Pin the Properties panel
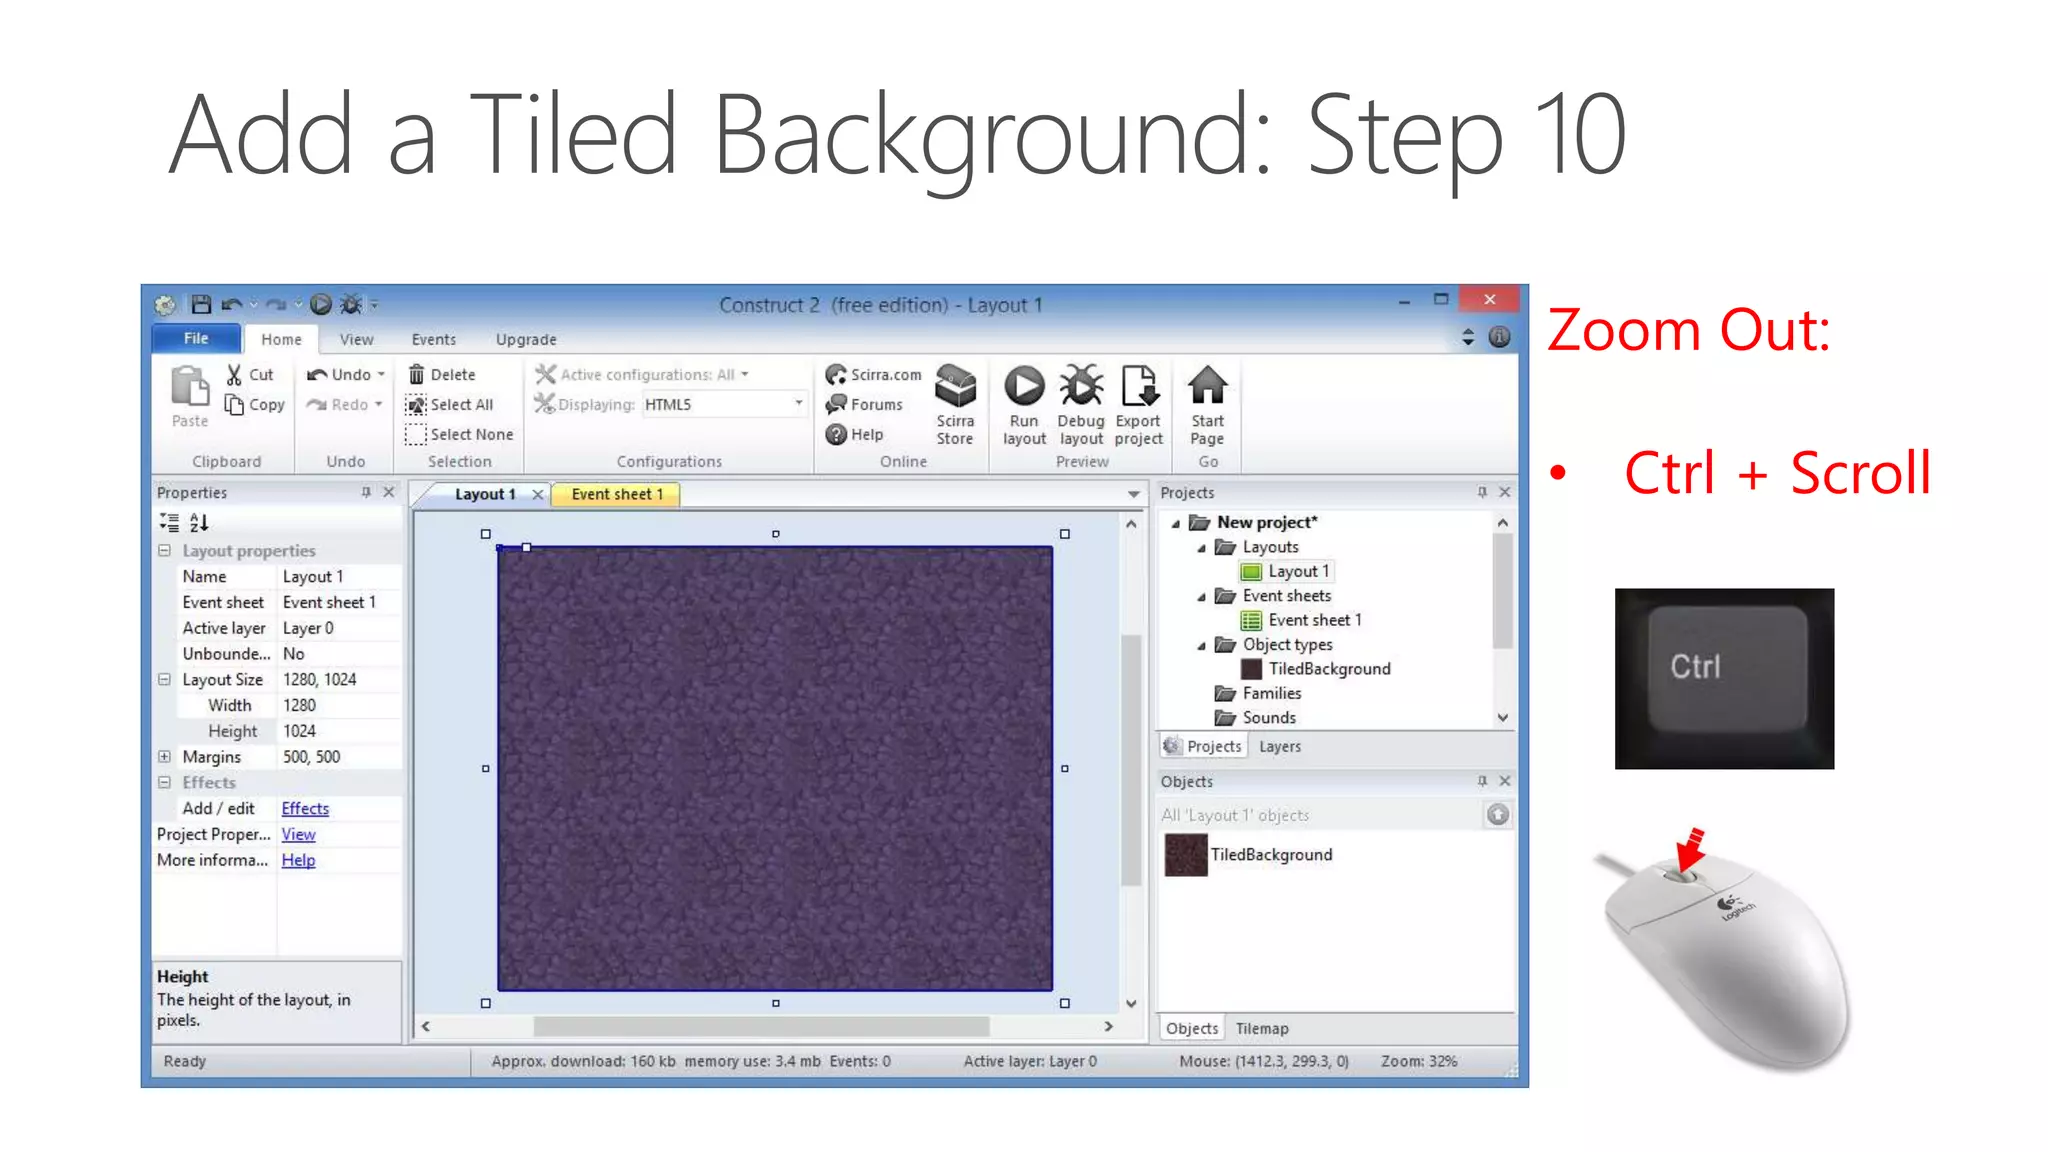Image resolution: width=2048 pixels, height=1152 pixels. click(x=366, y=492)
